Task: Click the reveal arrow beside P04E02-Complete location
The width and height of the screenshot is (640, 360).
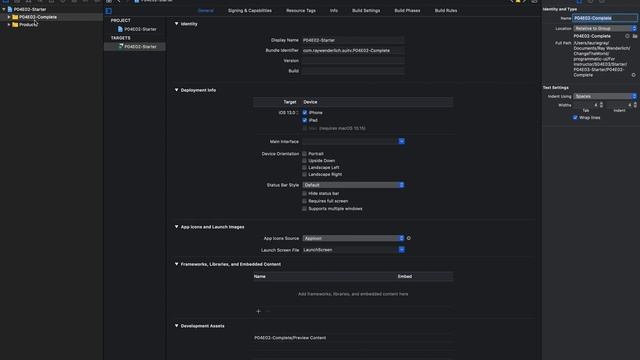Action: [x=627, y=36]
